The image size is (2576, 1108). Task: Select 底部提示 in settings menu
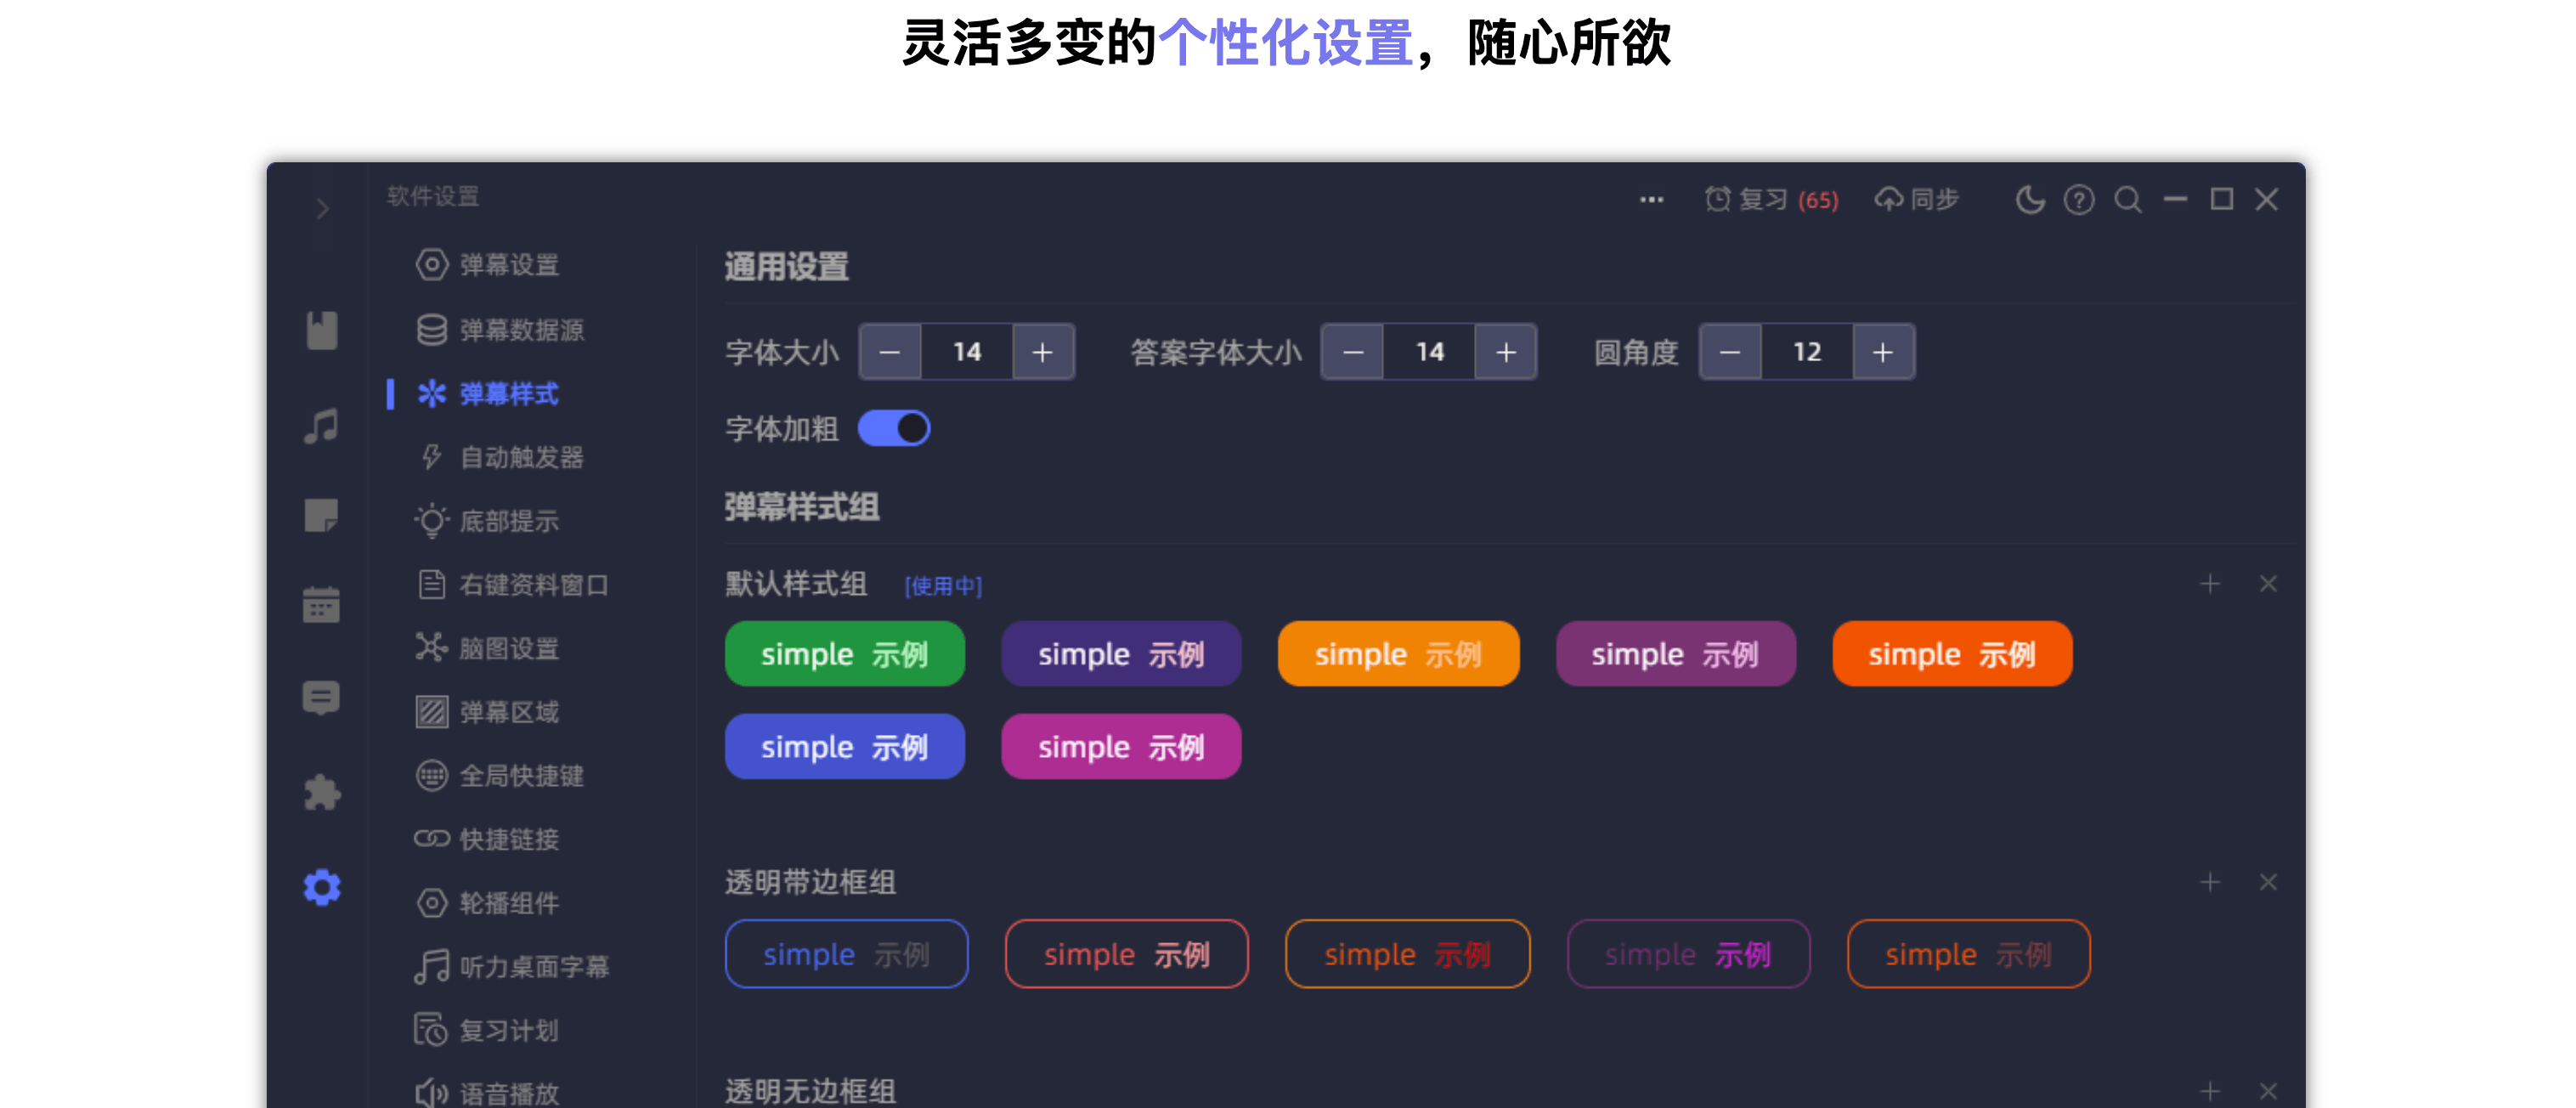pyautogui.click(x=487, y=521)
